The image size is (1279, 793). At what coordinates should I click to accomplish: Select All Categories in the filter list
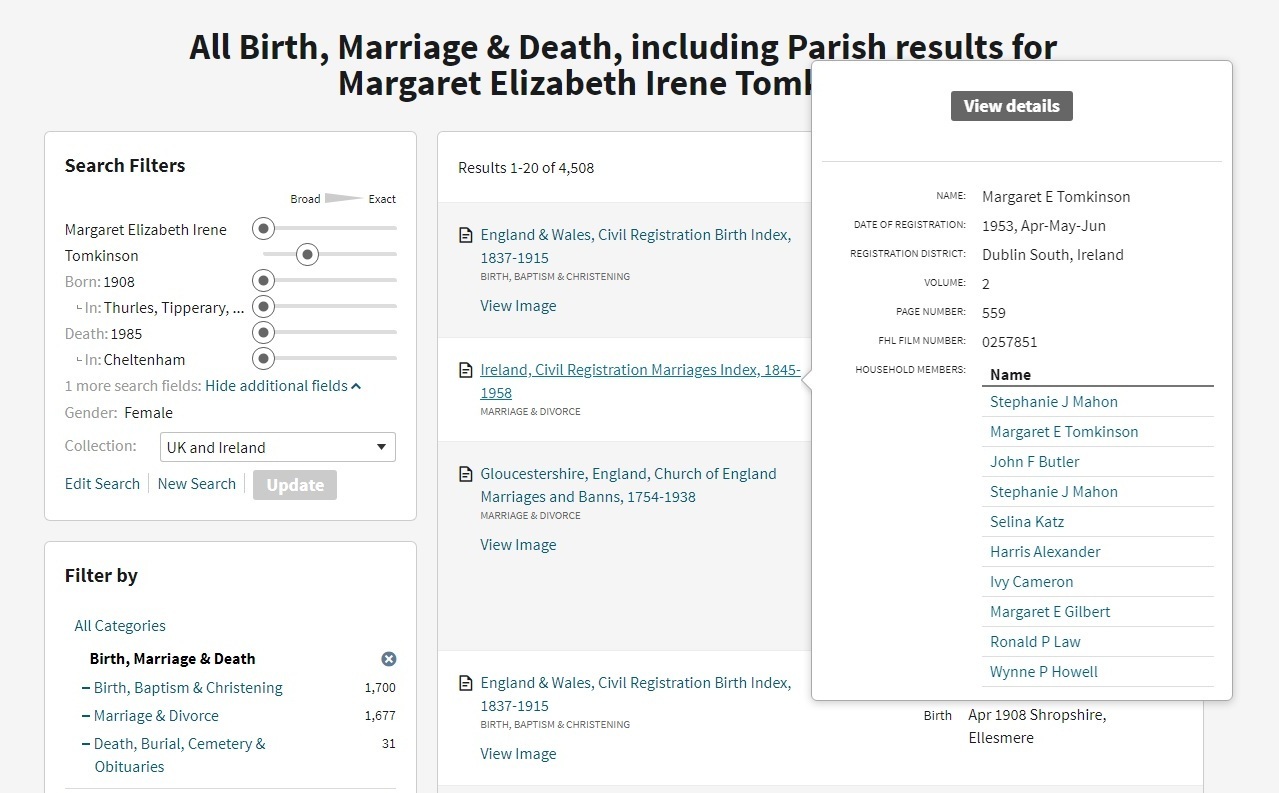120,626
